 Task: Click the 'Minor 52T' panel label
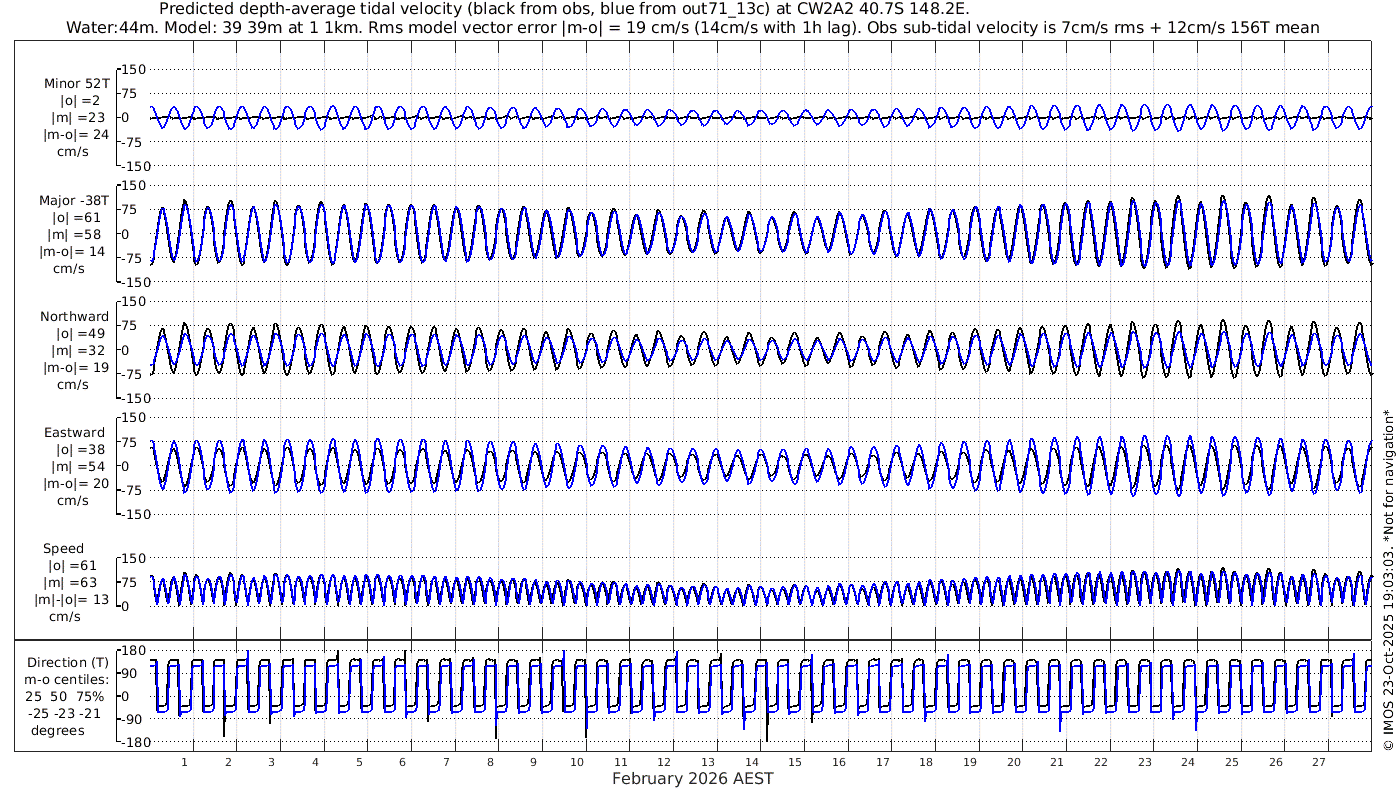[x=77, y=84]
